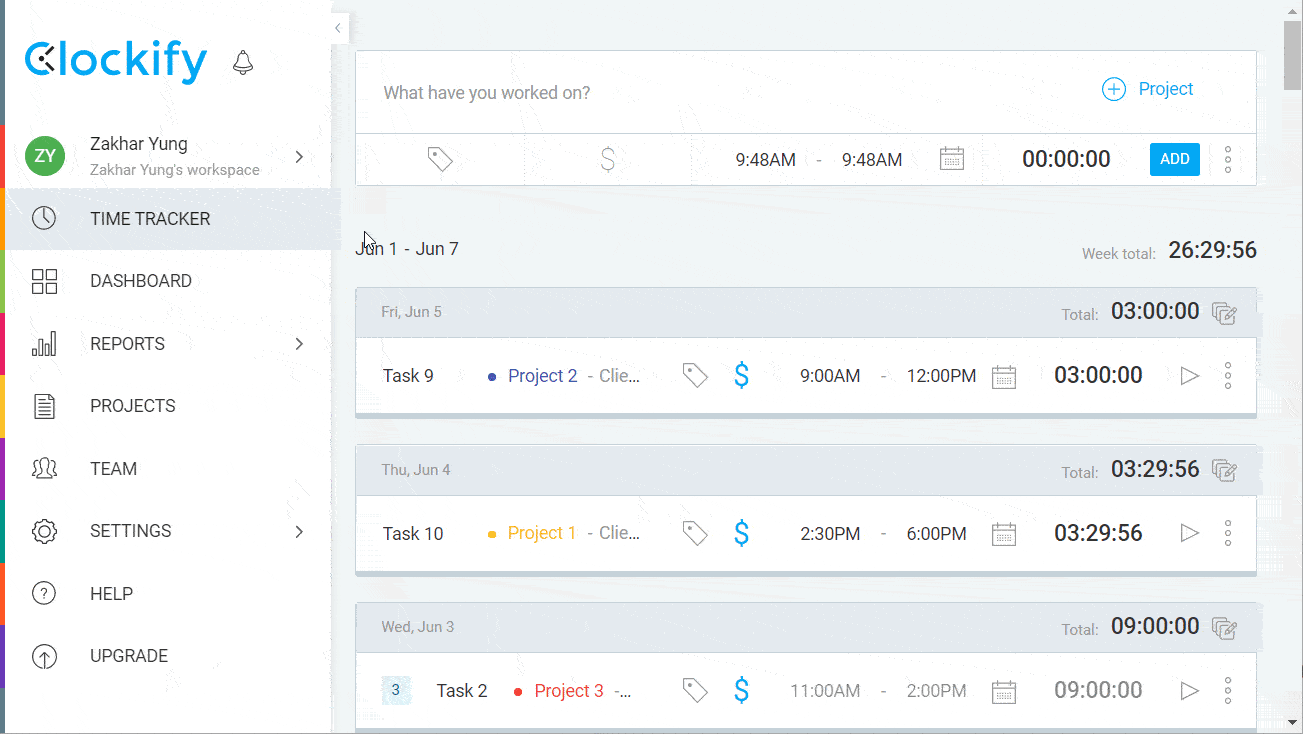This screenshot has width=1303, height=734.
Task: Toggle billable status on the new time entry
Action: 607,158
